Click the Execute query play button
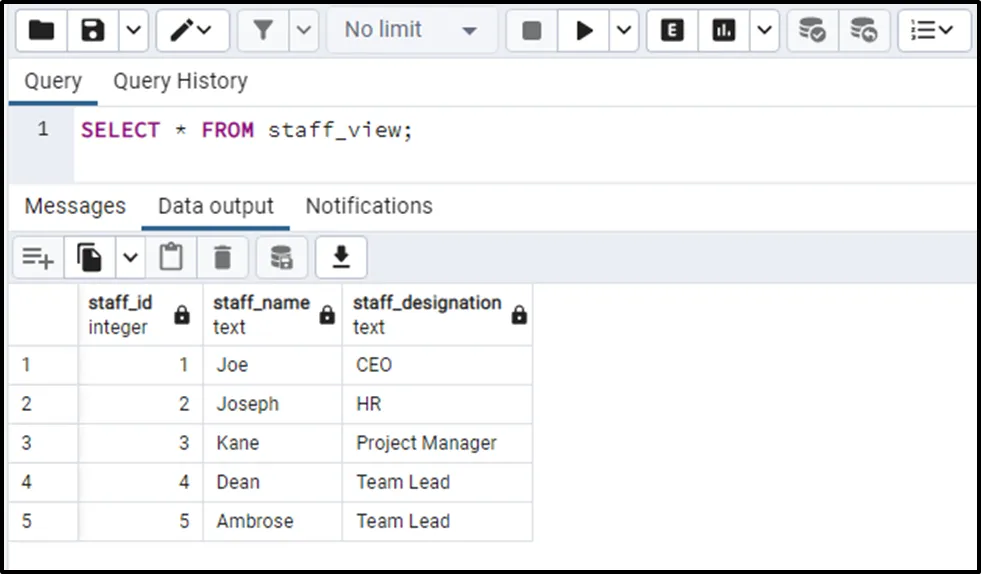The height and width of the screenshot is (574, 981). click(x=584, y=31)
